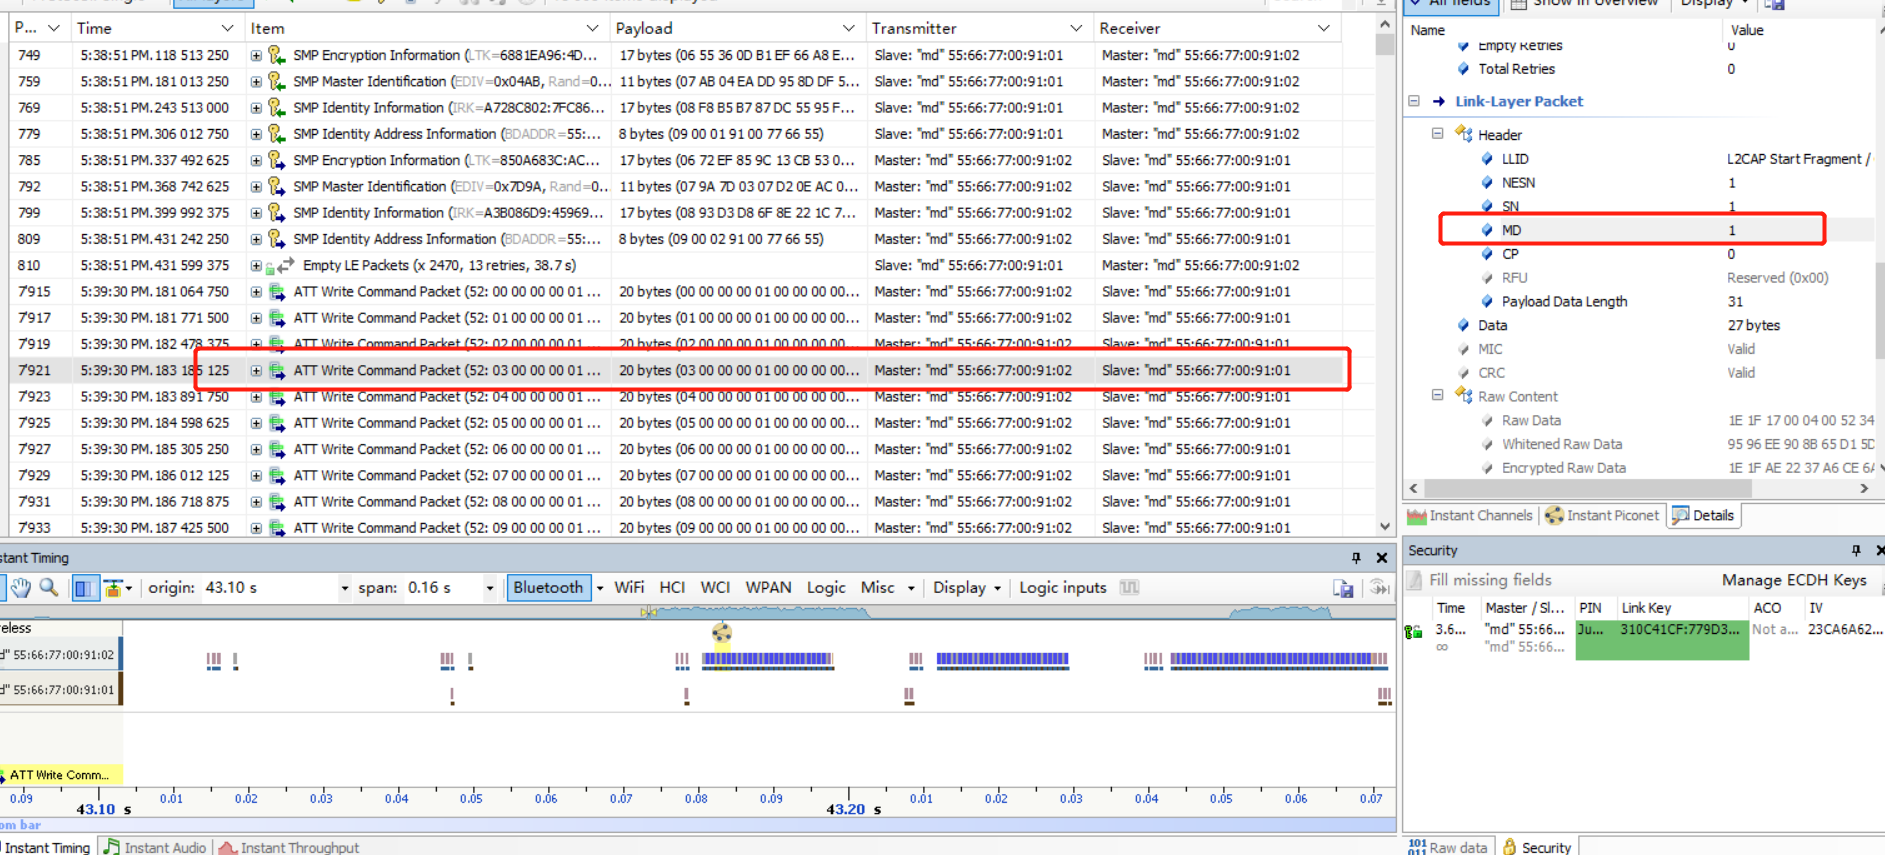
Task: Click key icon of SMP Encryption Information row 749
Action: pos(277,55)
